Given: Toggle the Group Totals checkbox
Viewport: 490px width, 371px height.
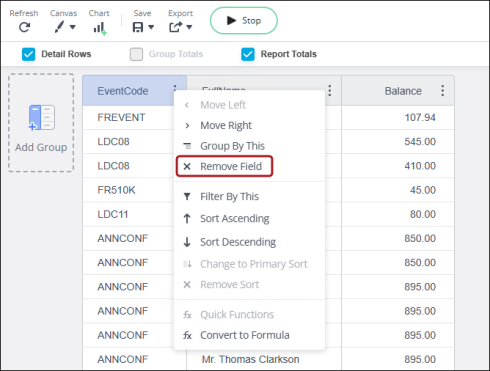Looking at the screenshot, I should [136, 54].
